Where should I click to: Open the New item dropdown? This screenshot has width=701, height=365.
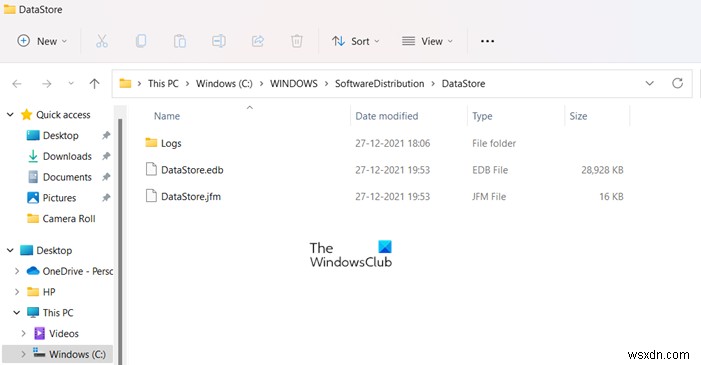pyautogui.click(x=42, y=41)
